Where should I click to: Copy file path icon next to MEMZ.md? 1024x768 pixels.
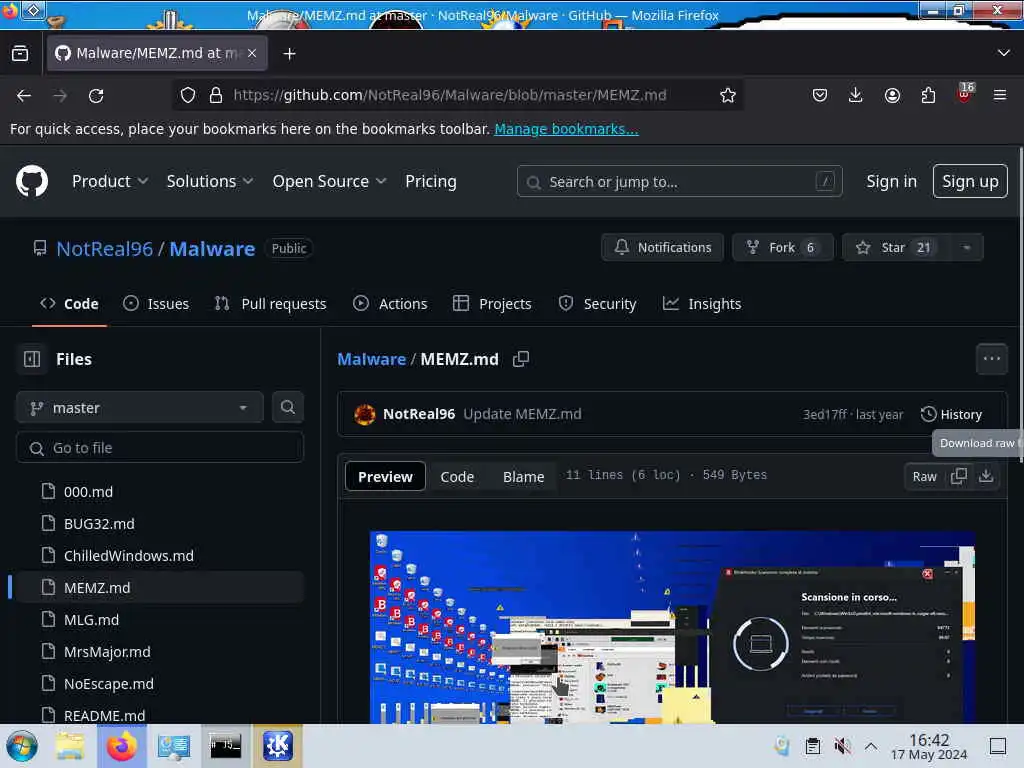click(520, 359)
